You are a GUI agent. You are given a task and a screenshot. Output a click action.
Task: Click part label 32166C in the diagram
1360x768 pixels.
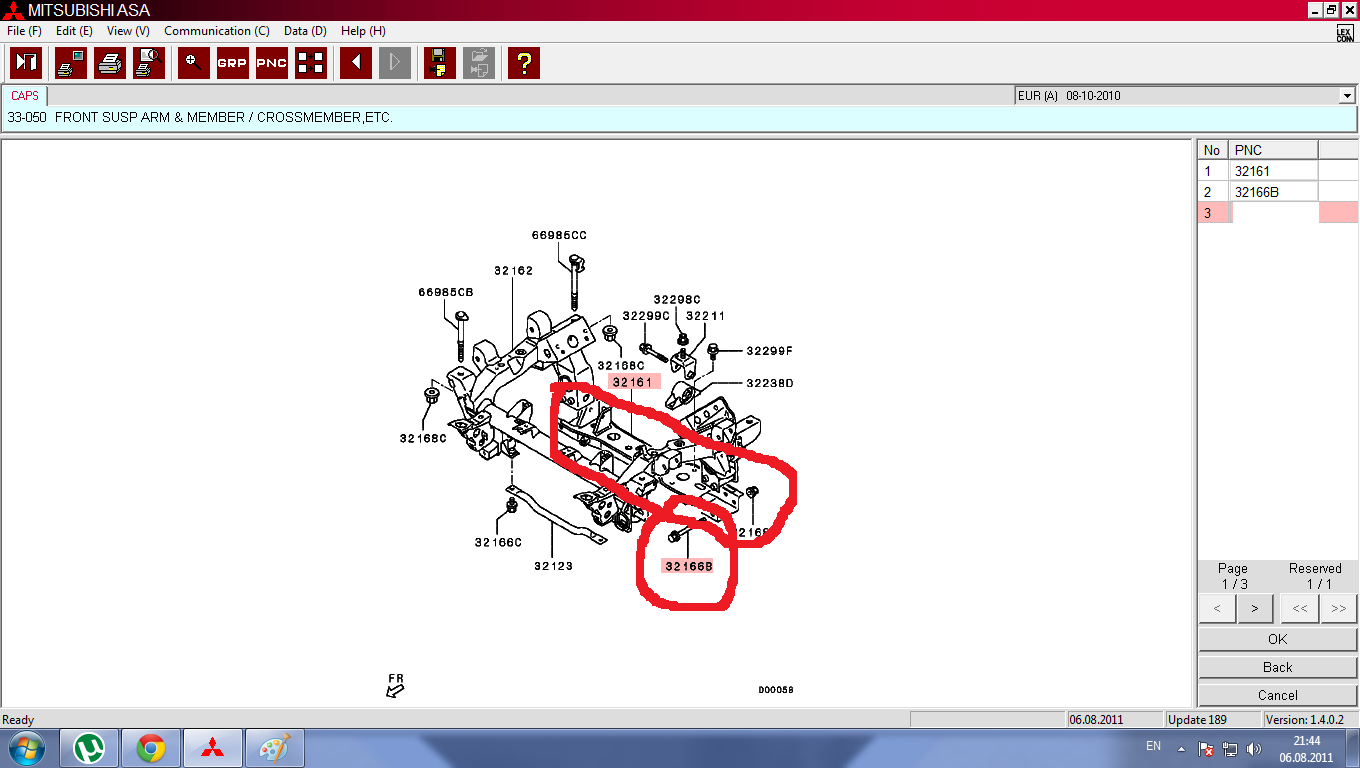pos(499,542)
